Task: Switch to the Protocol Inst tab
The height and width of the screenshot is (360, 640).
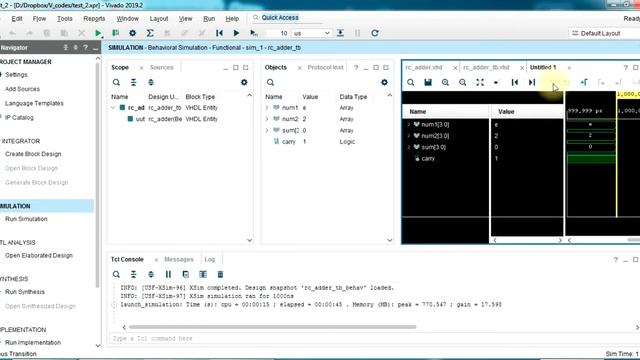Action: point(325,67)
